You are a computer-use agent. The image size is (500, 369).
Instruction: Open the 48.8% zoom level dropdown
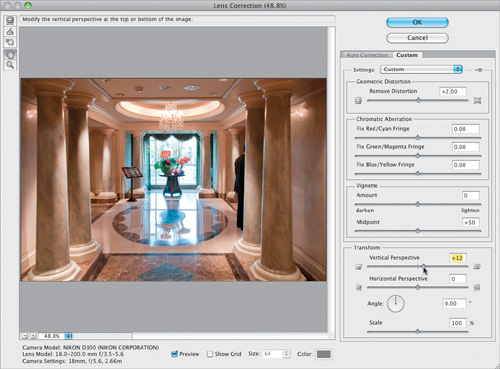point(68,336)
